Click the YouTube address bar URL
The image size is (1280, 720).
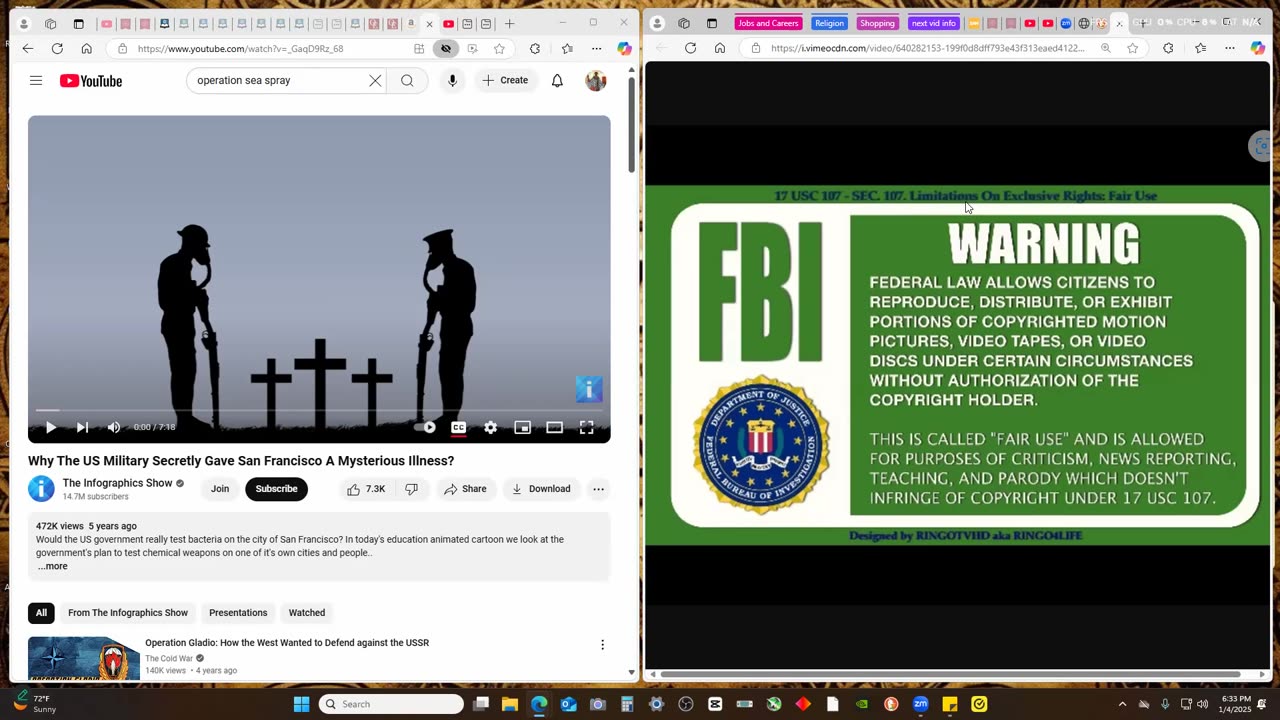click(x=240, y=49)
